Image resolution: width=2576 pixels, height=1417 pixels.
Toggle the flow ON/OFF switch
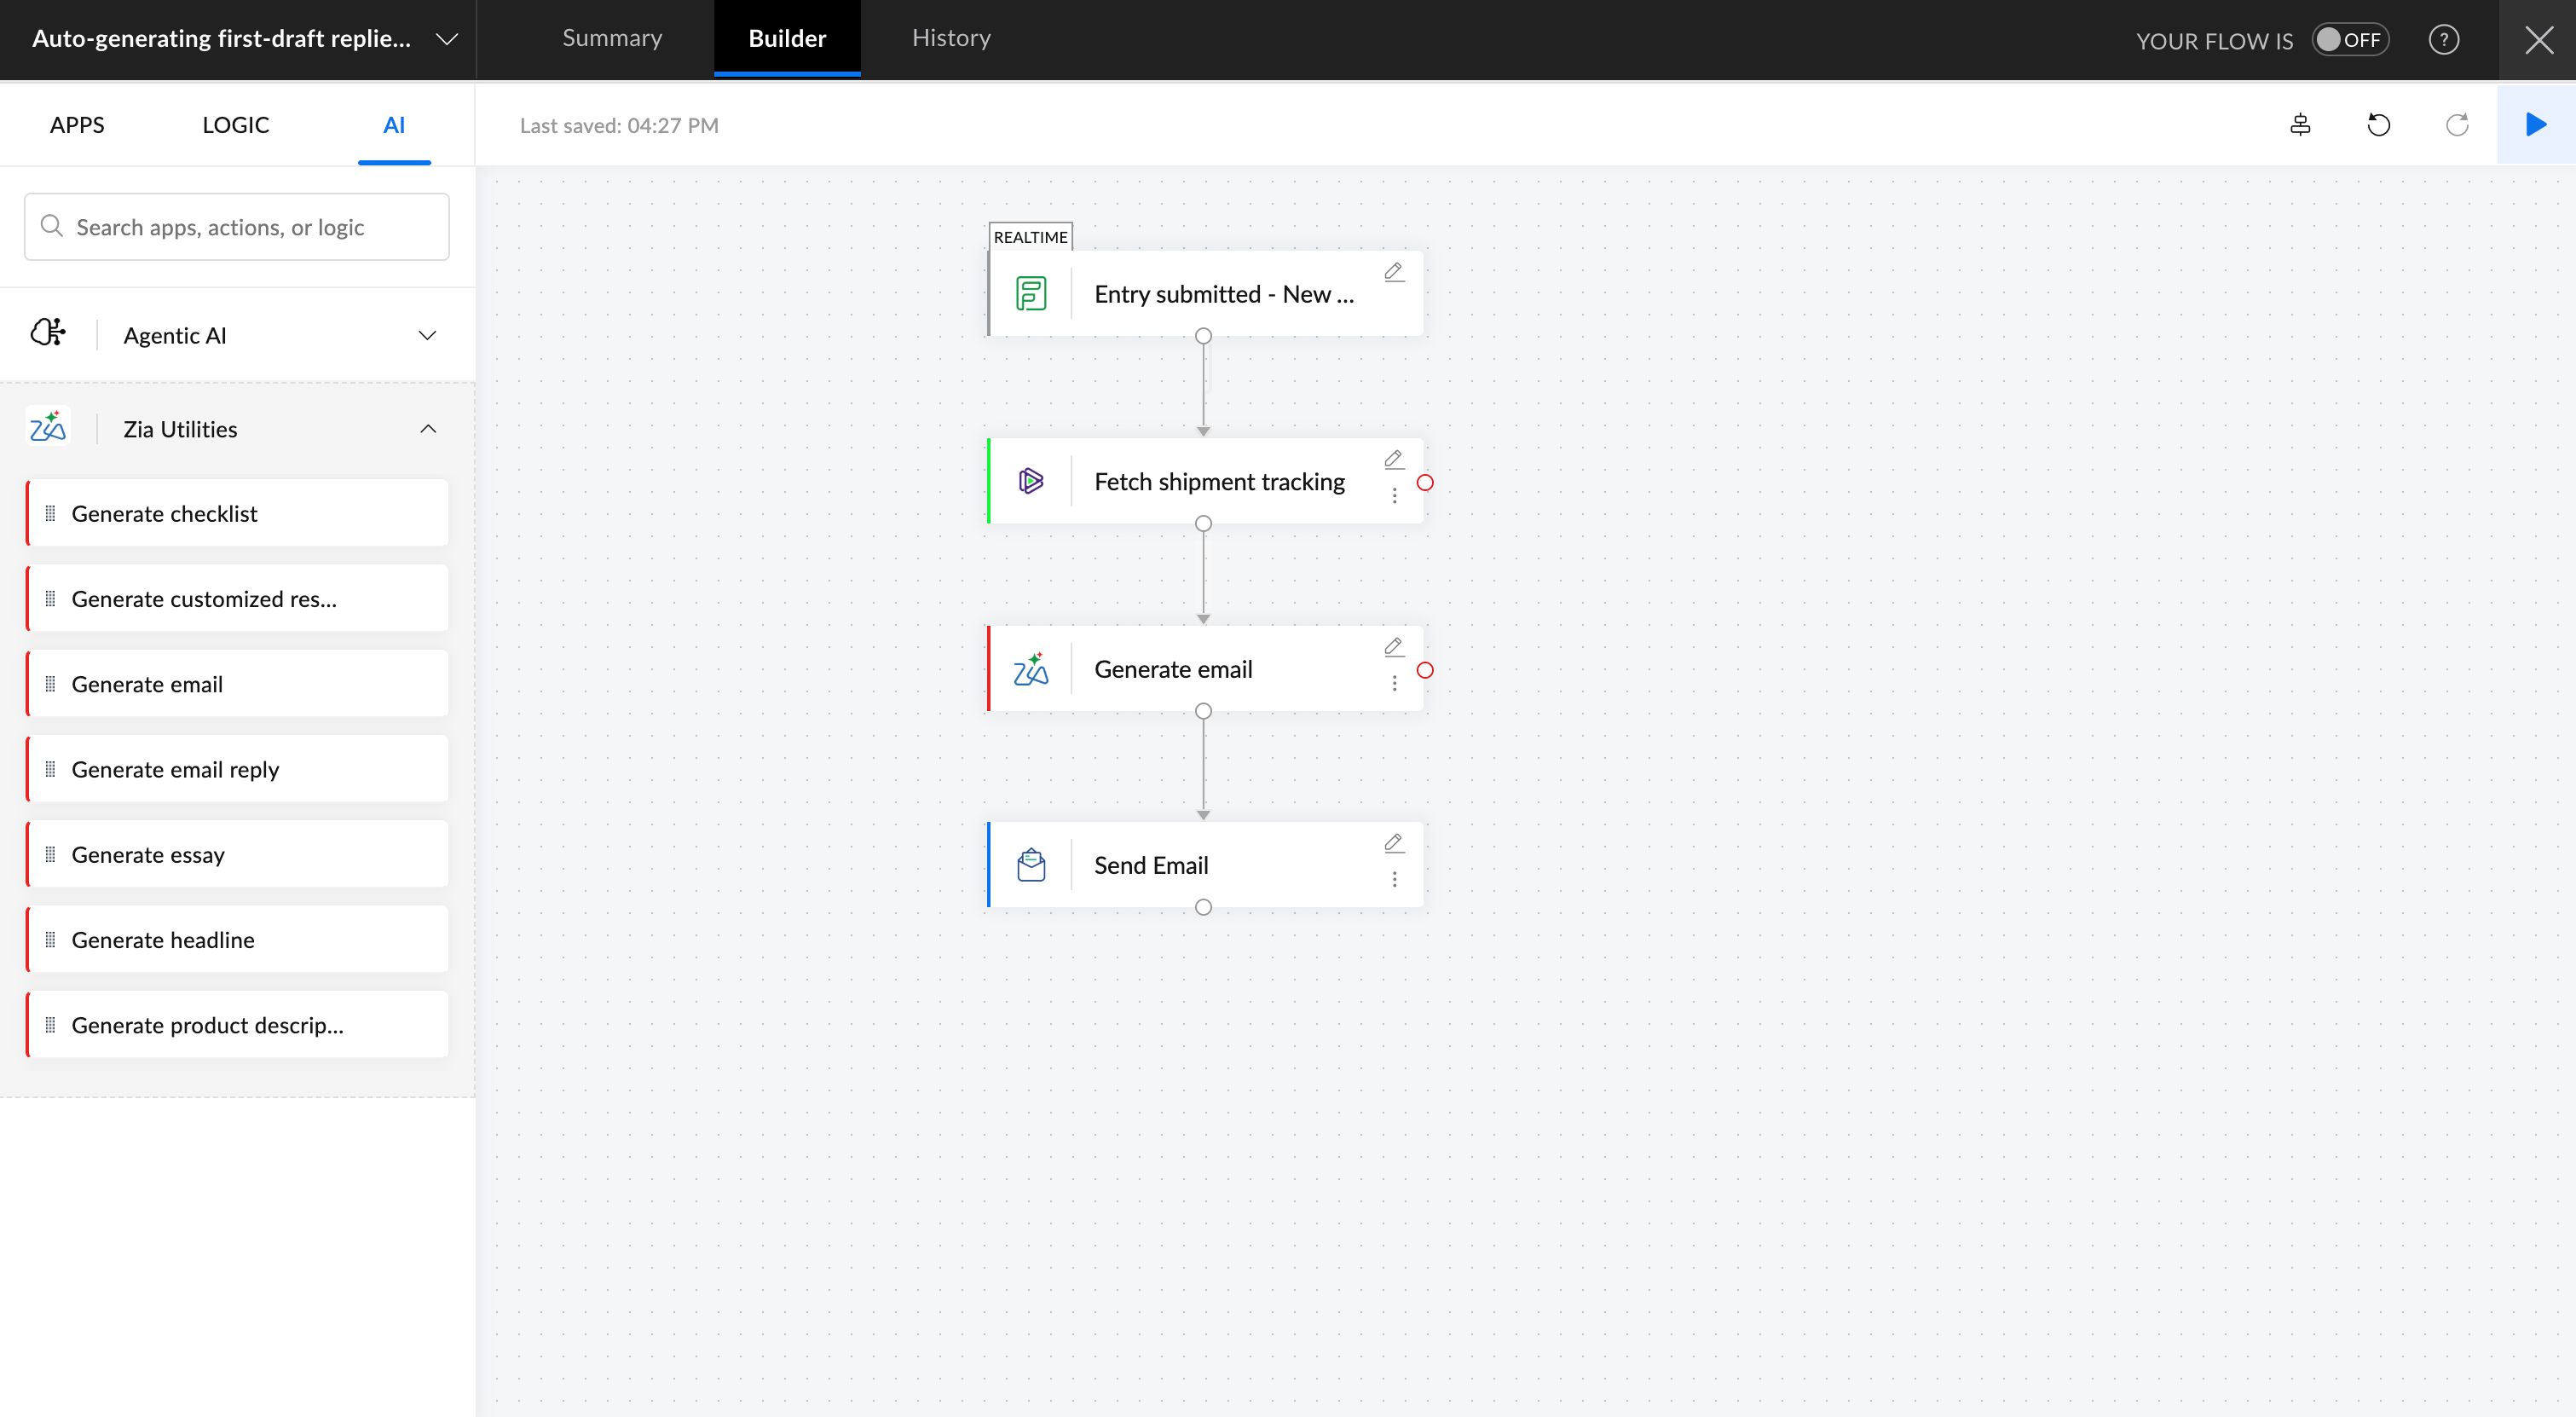(x=2349, y=40)
